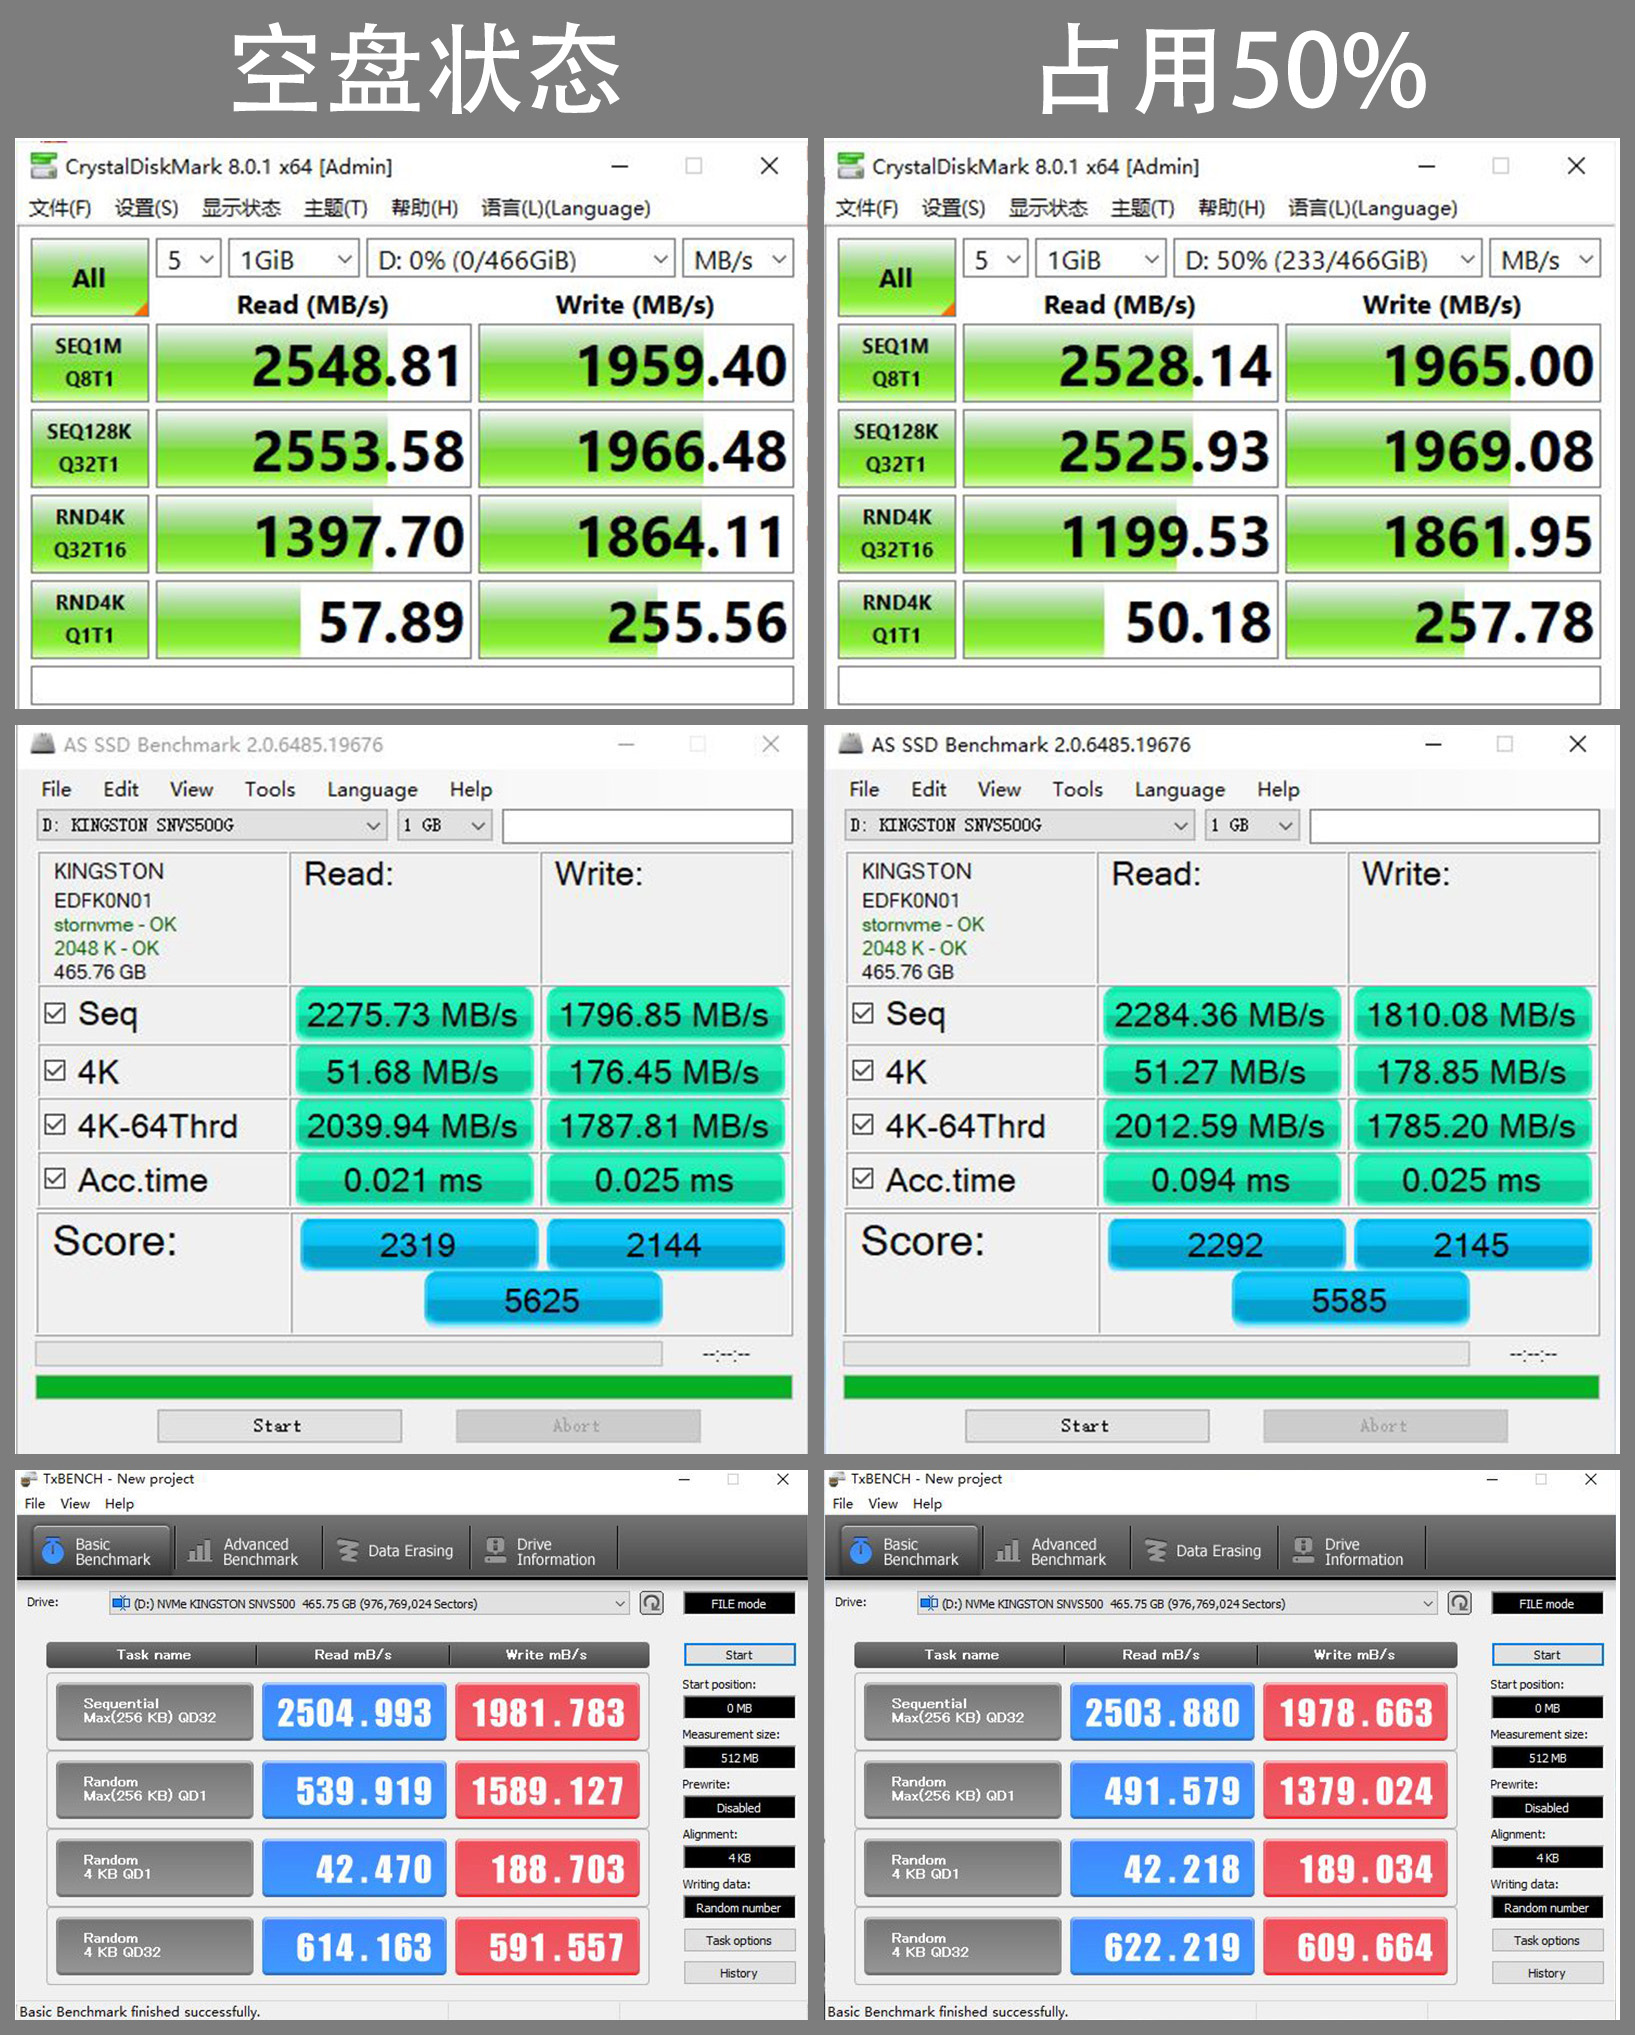Open the D: 50% (233/466GiB) drive dropdown
The width and height of the screenshot is (1635, 2035).
tap(1328, 260)
